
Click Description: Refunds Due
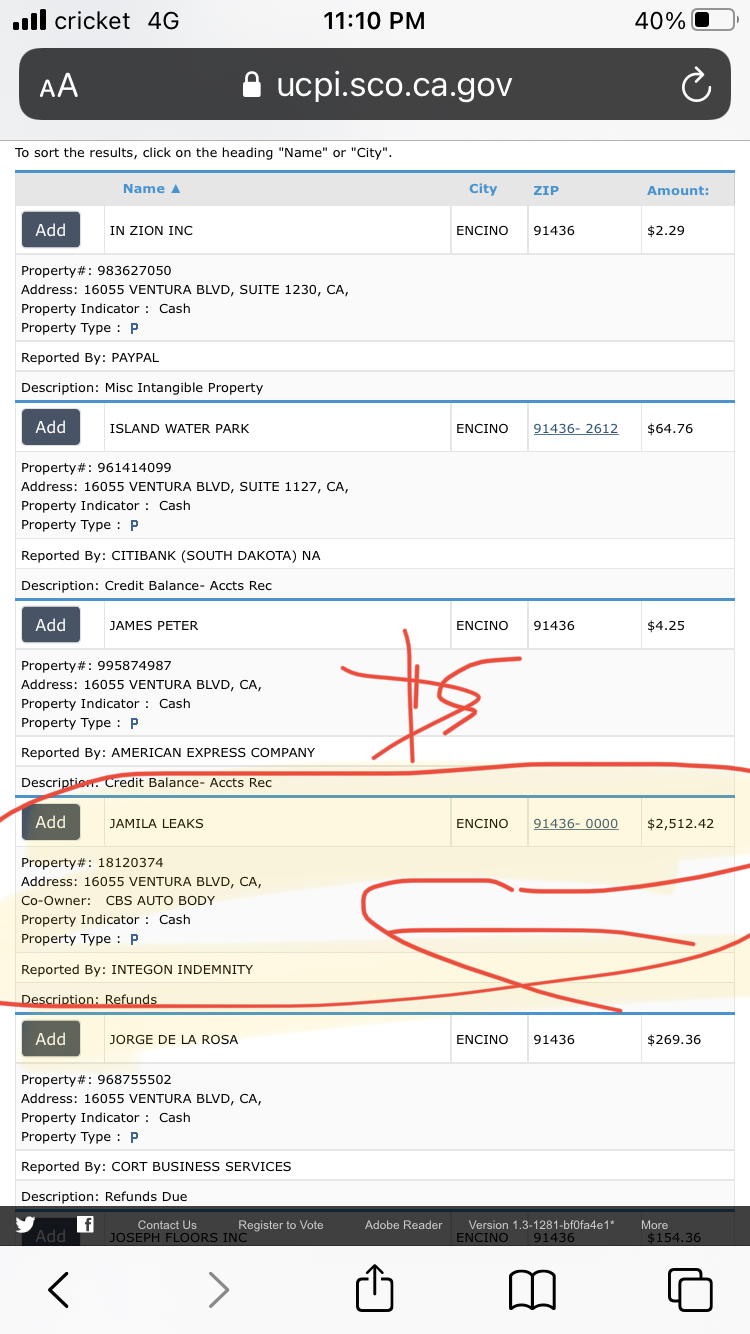click(x=104, y=1196)
